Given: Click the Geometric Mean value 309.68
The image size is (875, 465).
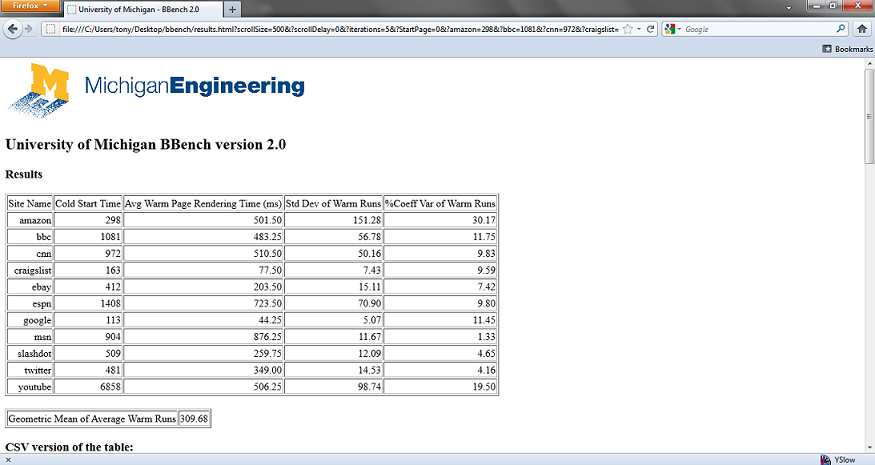Looking at the screenshot, I should (x=194, y=419).
